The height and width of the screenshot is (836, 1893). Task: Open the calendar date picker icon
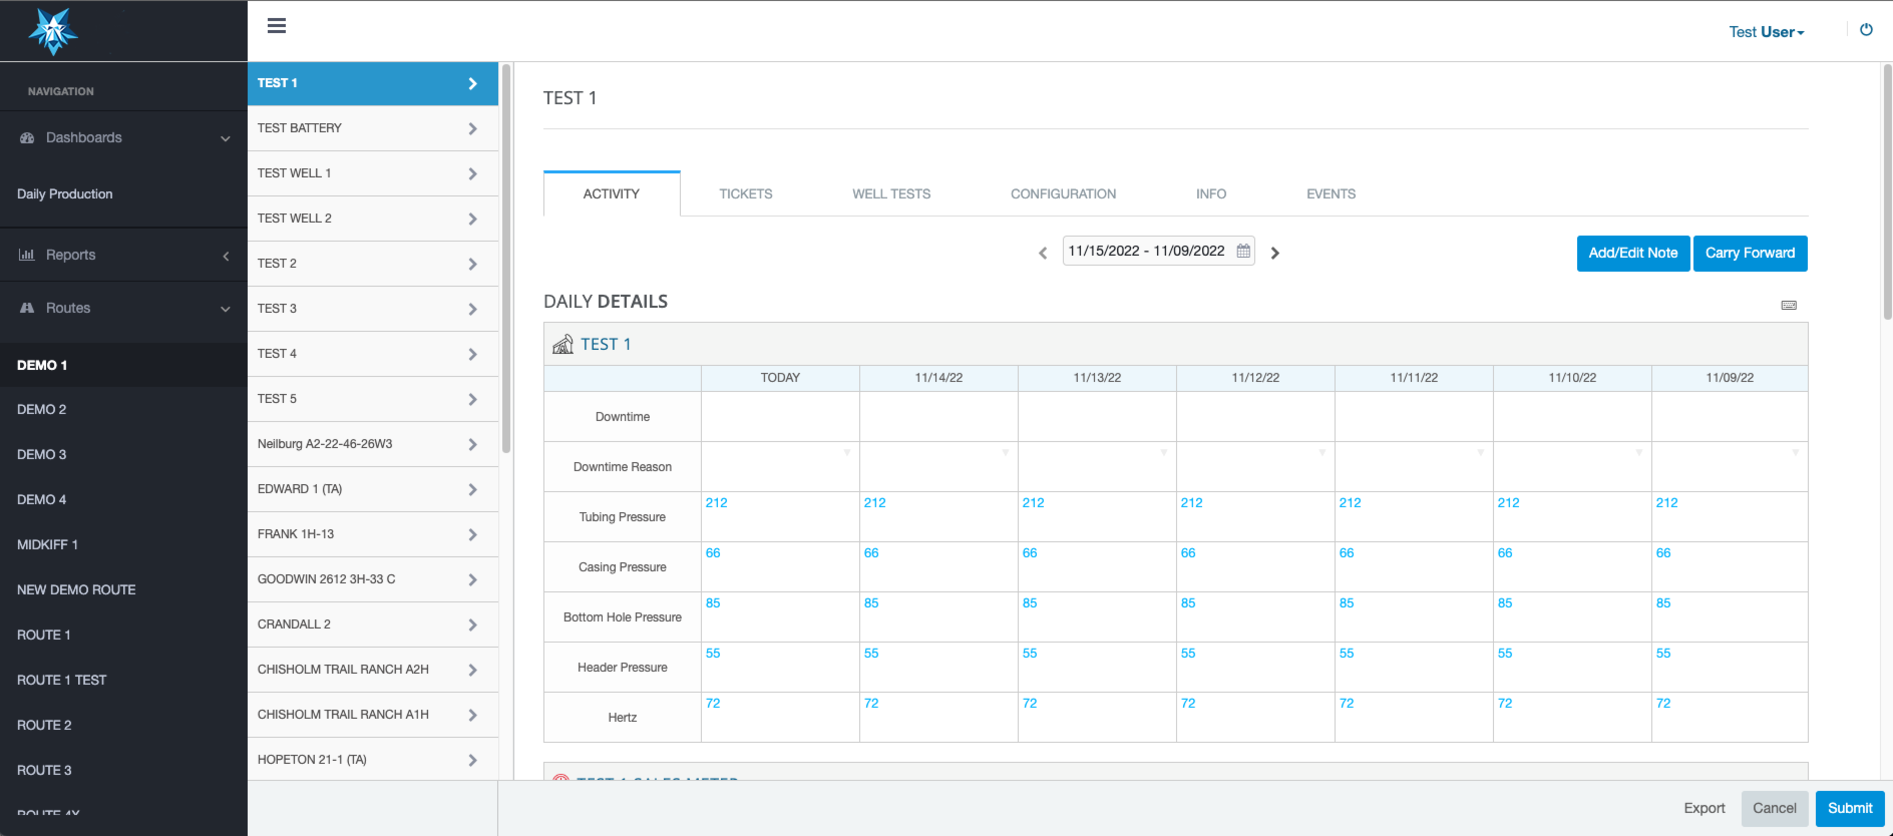click(1243, 251)
